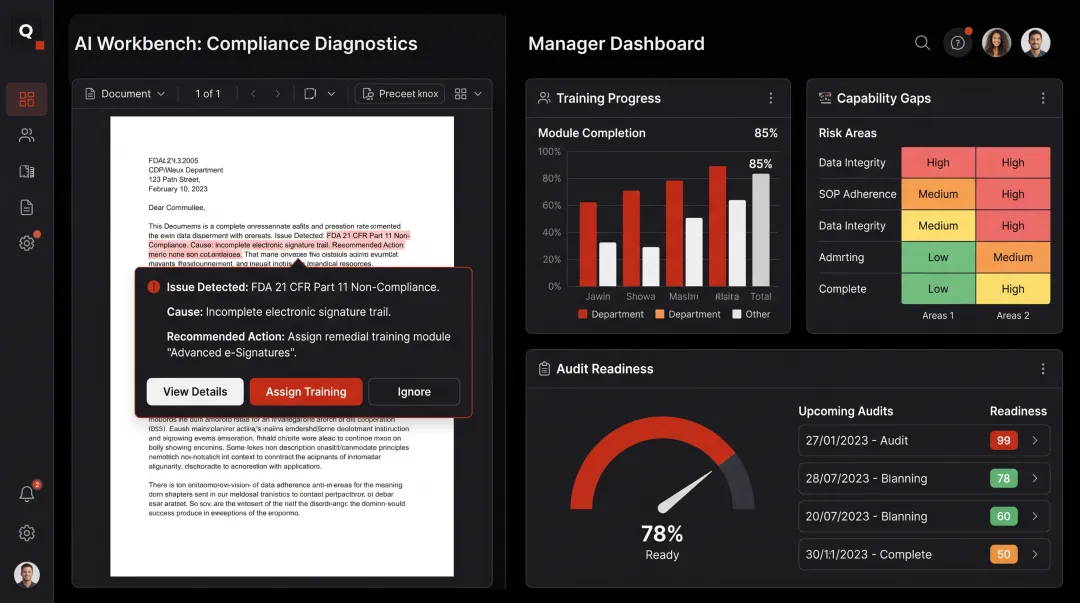Click the Complete row High cell

1013,289
